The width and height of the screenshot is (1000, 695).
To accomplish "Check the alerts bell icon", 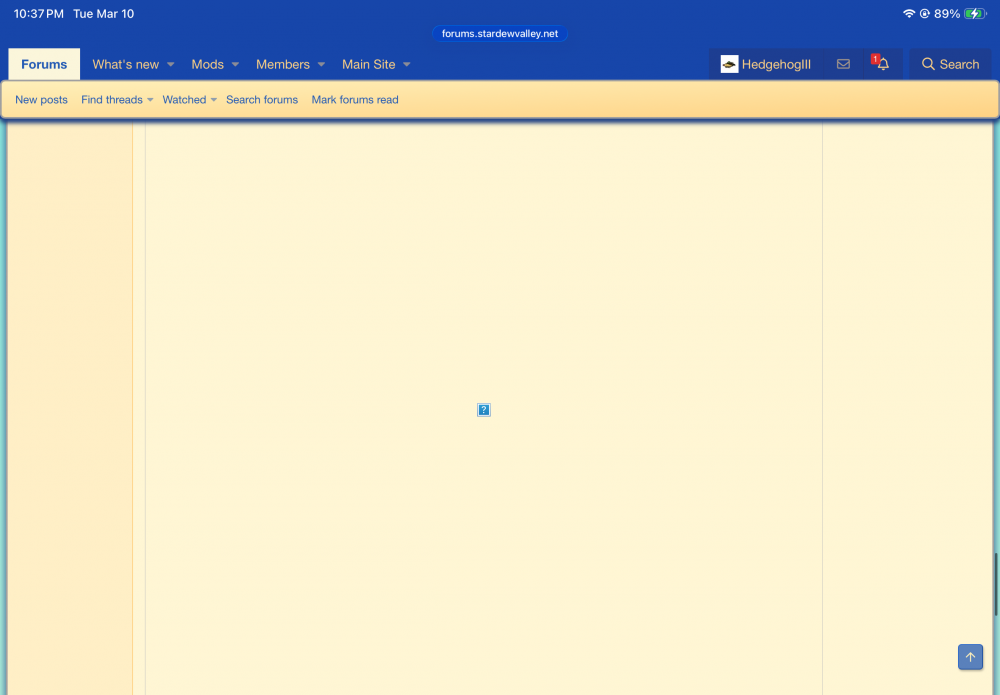I will click(882, 64).
